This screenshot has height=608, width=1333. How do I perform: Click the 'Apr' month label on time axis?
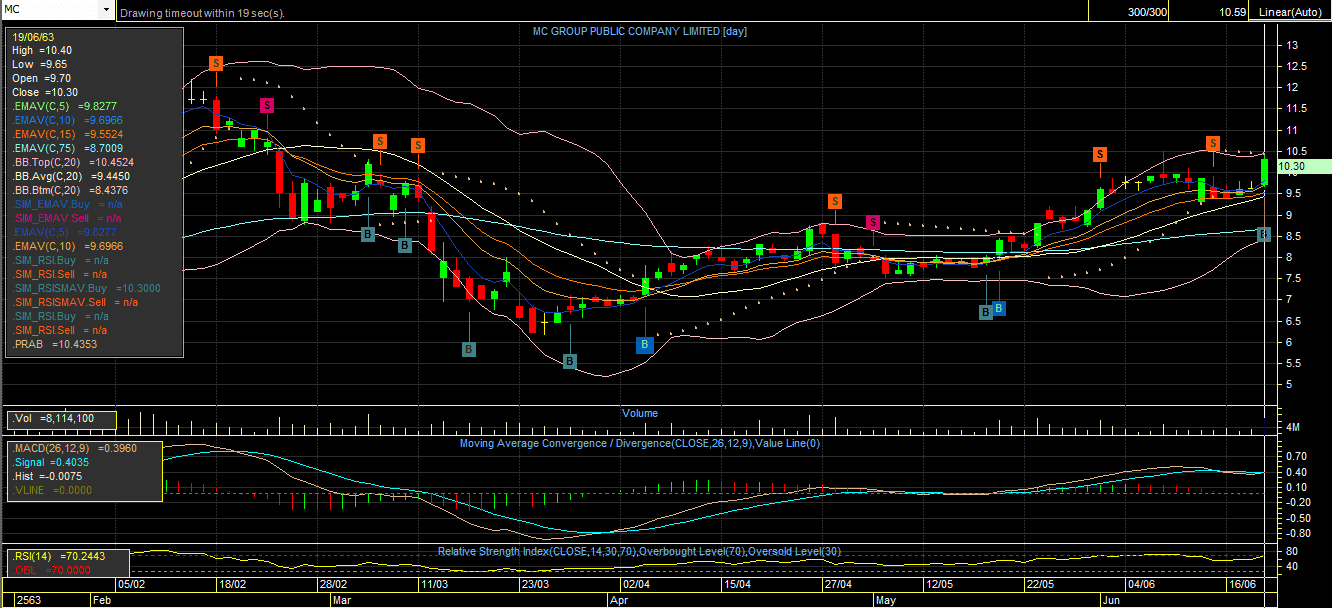pyautogui.click(x=620, y=601)
